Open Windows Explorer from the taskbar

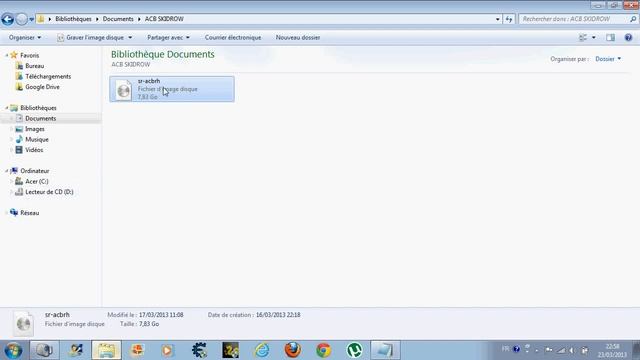[107, 350]
